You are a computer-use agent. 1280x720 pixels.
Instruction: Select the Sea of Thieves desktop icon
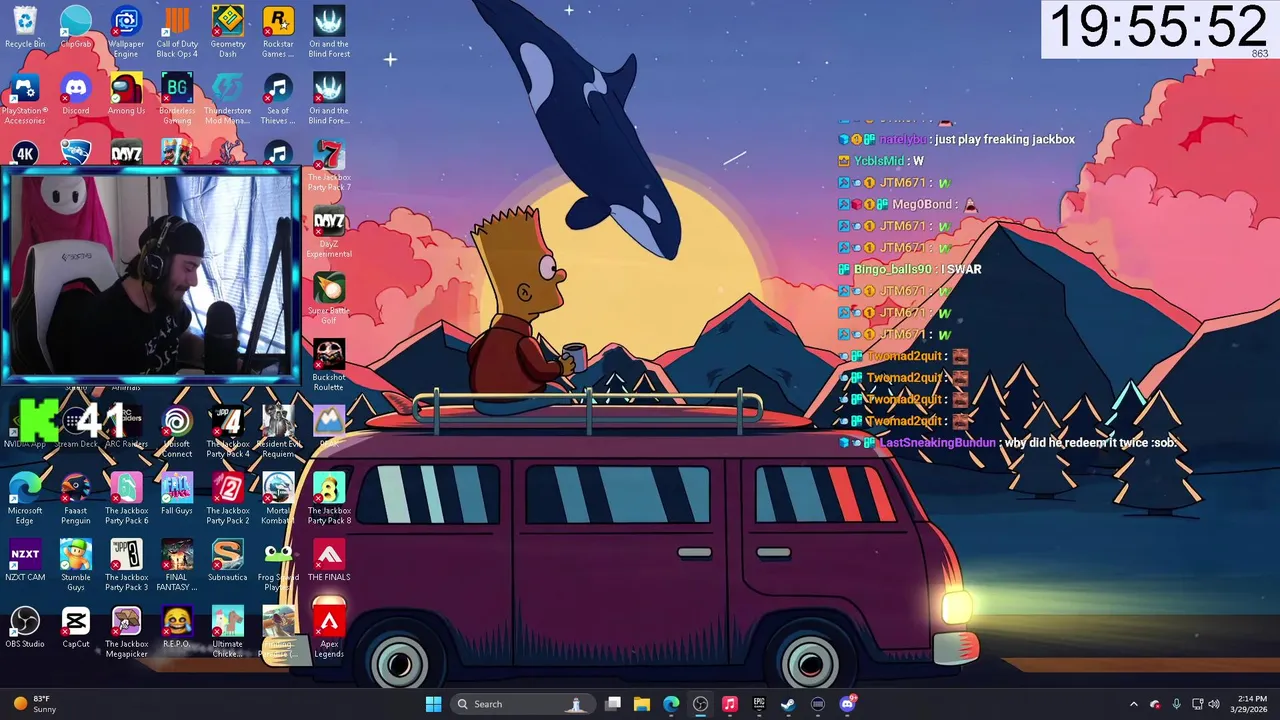[278, 99]
